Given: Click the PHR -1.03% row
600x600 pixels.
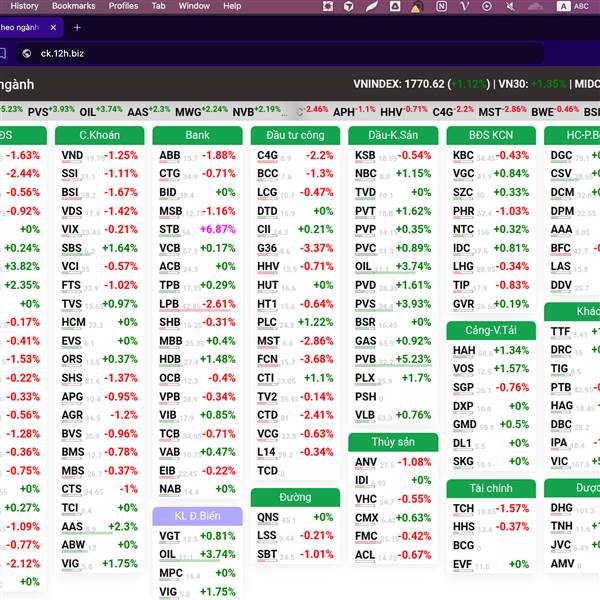Looking at the screenshot, I should pyautogui.click(x=491, y=211).
